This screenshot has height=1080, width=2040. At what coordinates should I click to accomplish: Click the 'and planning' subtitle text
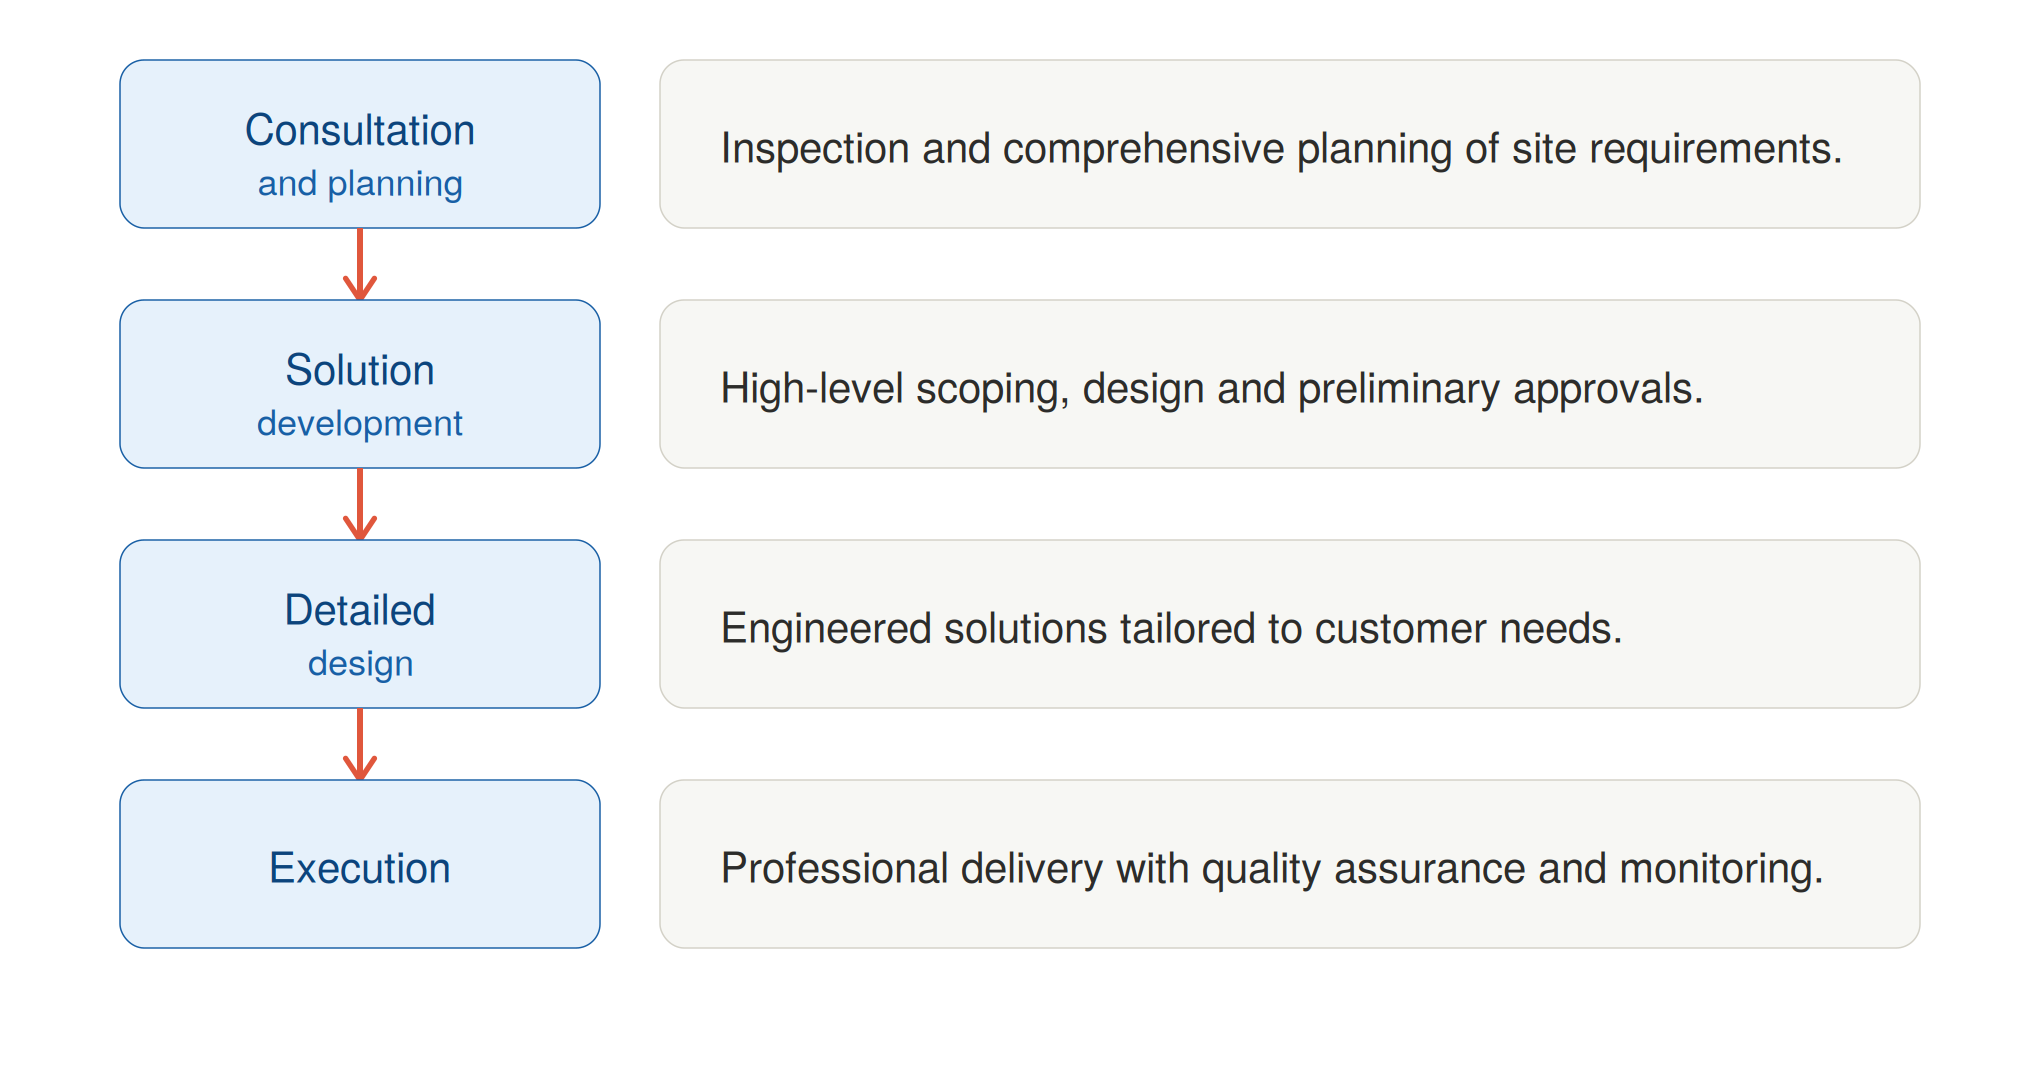click(x=360, y=184)
